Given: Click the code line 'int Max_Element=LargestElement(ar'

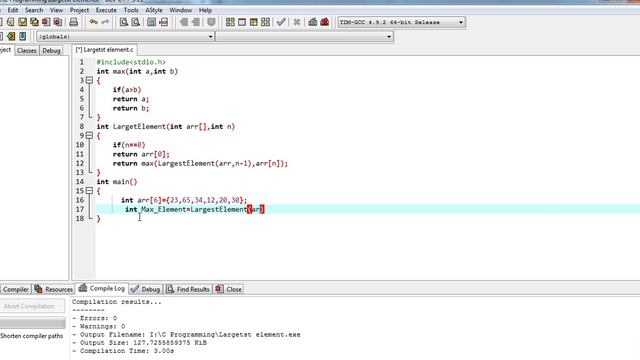Looking at the screenshot, I should pyautogui.click(x=195, y=209).
